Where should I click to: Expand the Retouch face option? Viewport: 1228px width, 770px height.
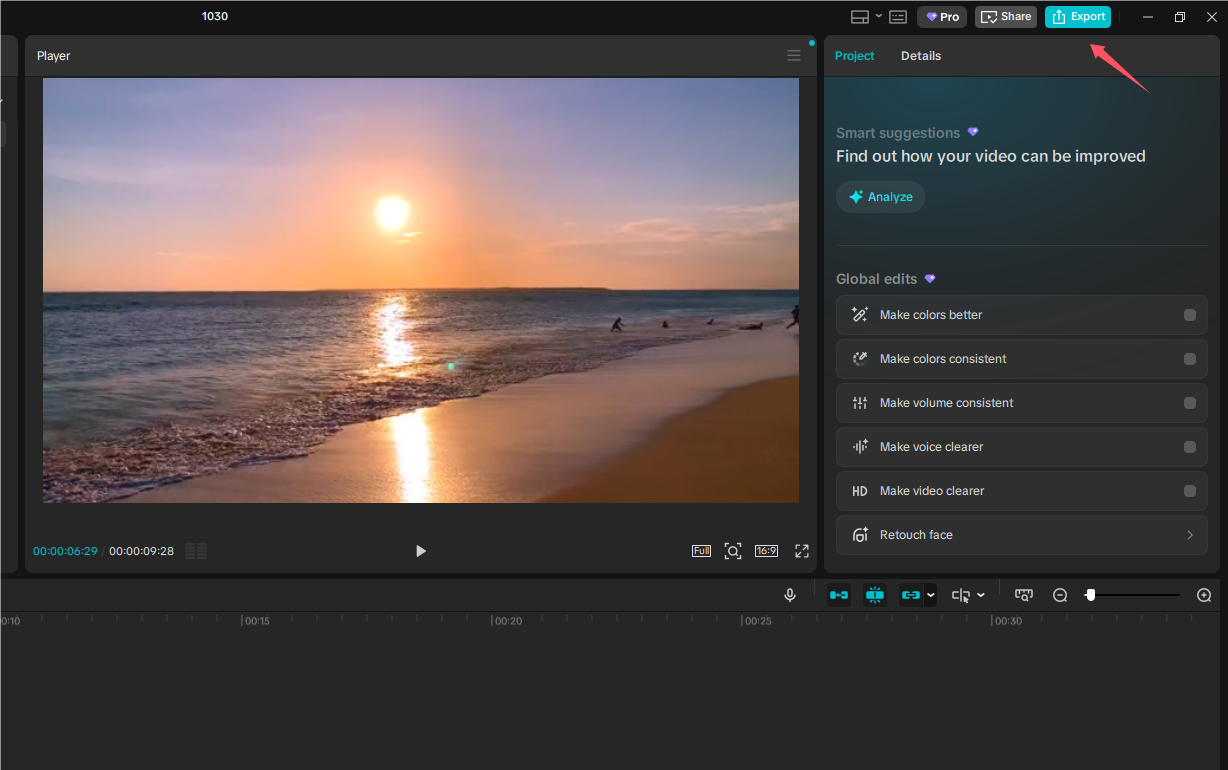pyautogui.click(x=1189, y=534)
